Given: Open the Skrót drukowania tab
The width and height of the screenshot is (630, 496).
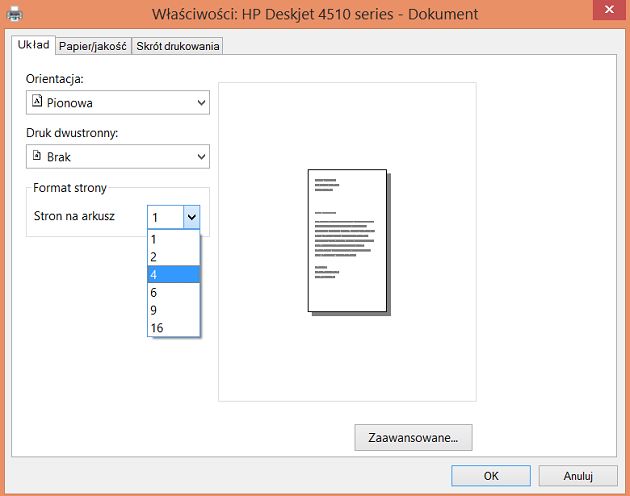Looking at the screenshot, I should click(x=178, y=46).
